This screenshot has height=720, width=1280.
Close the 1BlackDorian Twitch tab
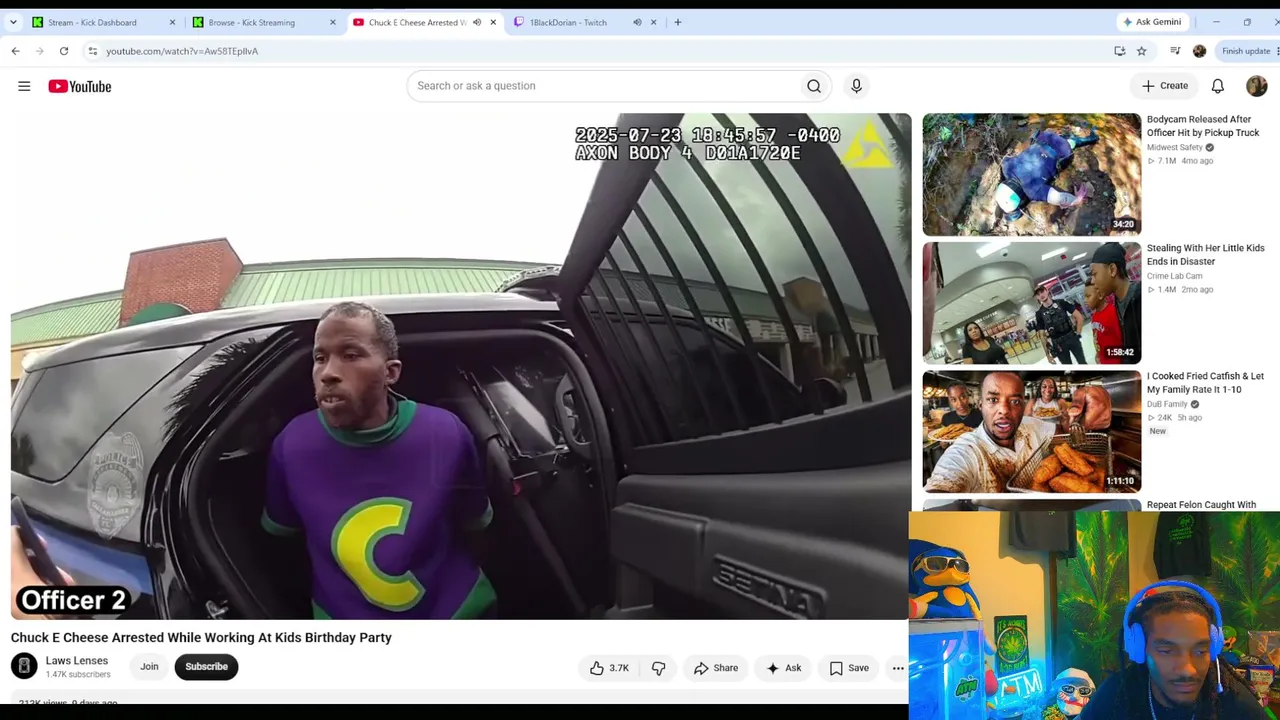click(654, 22)
